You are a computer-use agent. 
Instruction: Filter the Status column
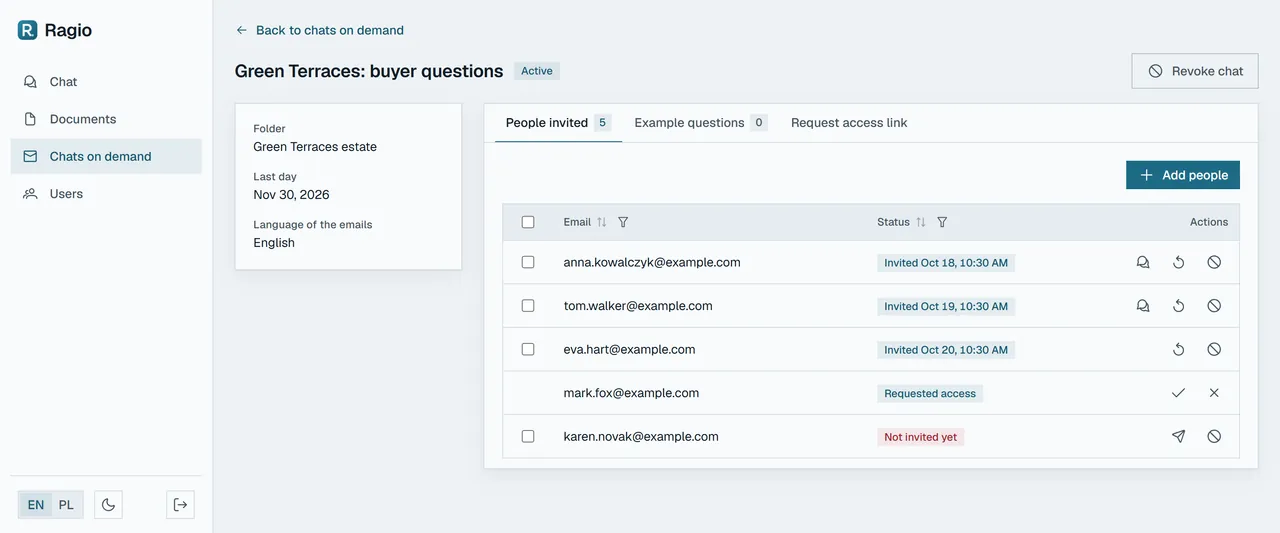tap(942, 222)
